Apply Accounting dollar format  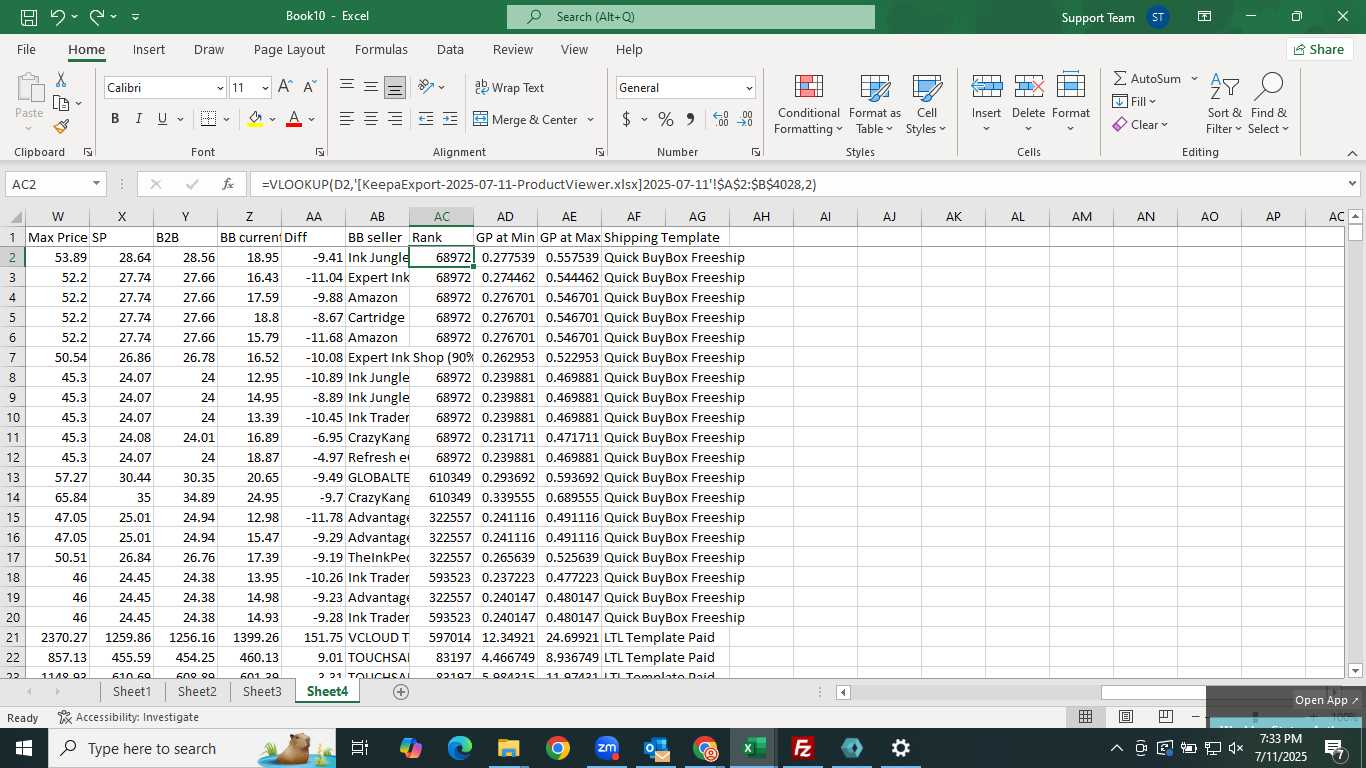[627, 119]
